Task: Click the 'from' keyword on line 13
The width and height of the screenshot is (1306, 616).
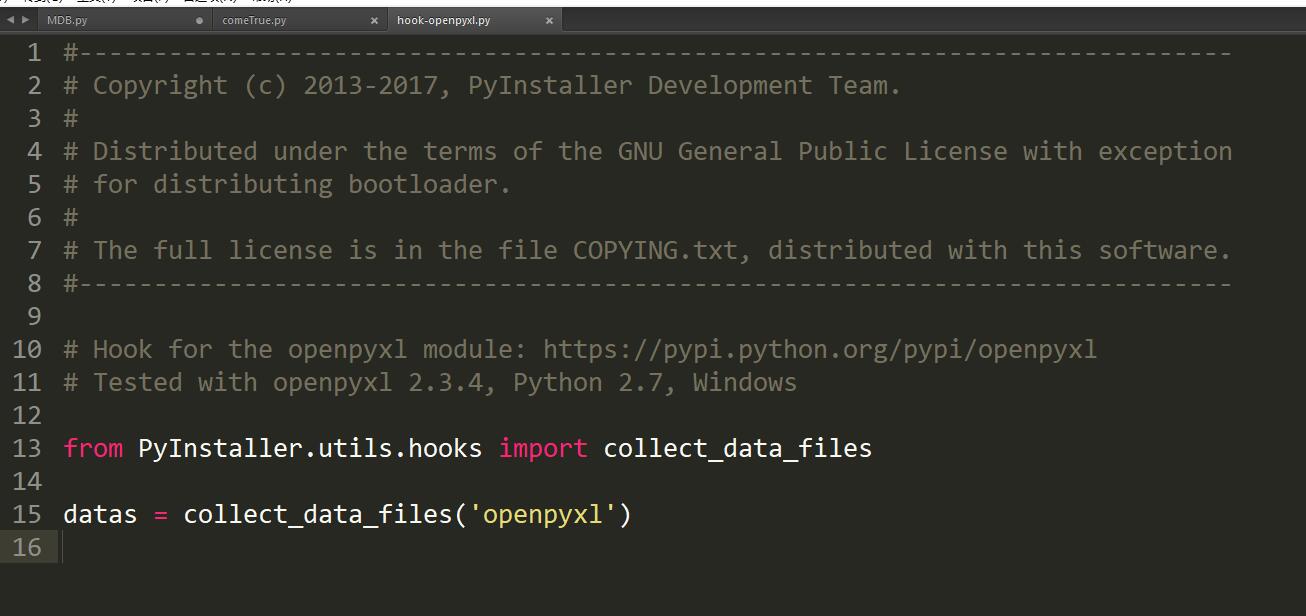Action: 93,448
